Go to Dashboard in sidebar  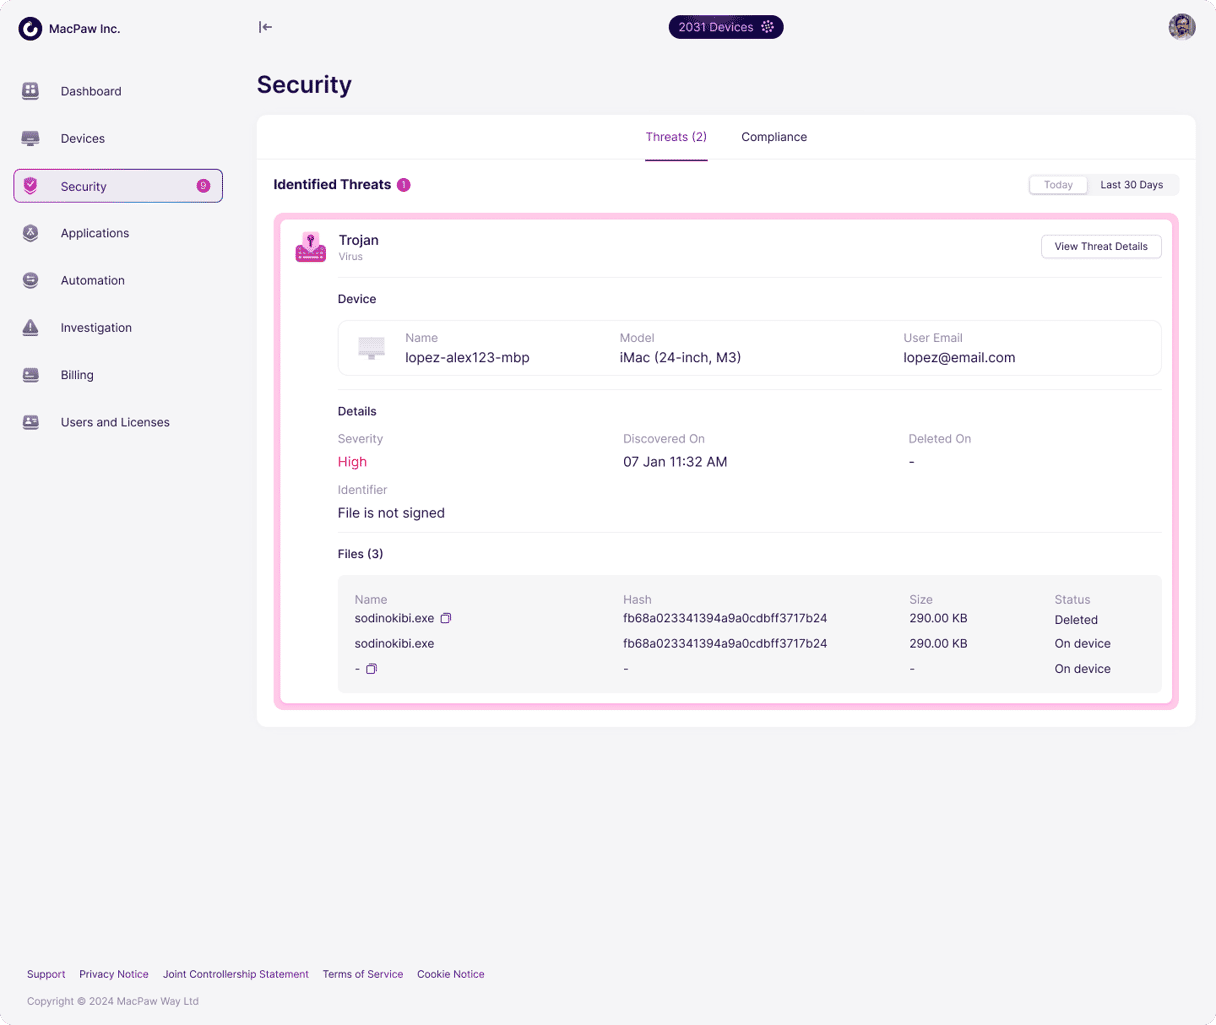coord(91,91)
